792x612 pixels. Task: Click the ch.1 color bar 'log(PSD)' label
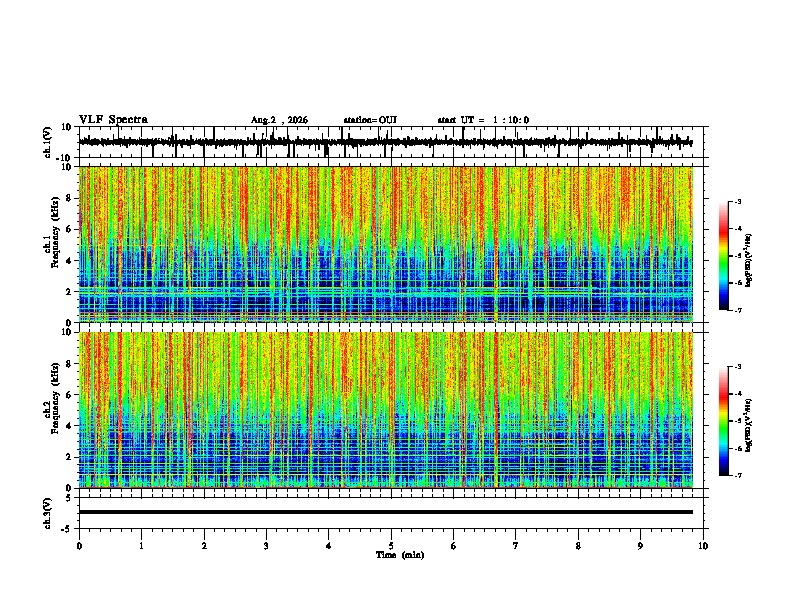(749, 261)
